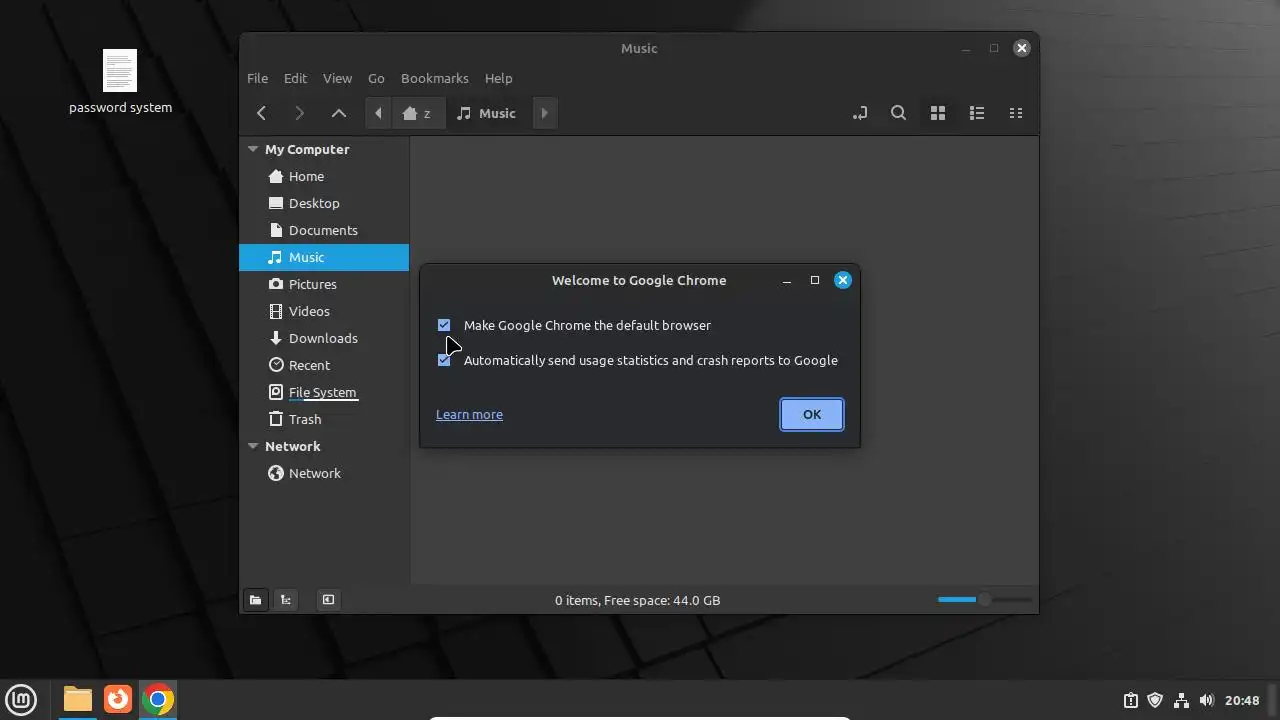Viewport: 1280px width, 720px height.
Task: Open the Linux Mint start menu
Action: click(x=21, y=699)
